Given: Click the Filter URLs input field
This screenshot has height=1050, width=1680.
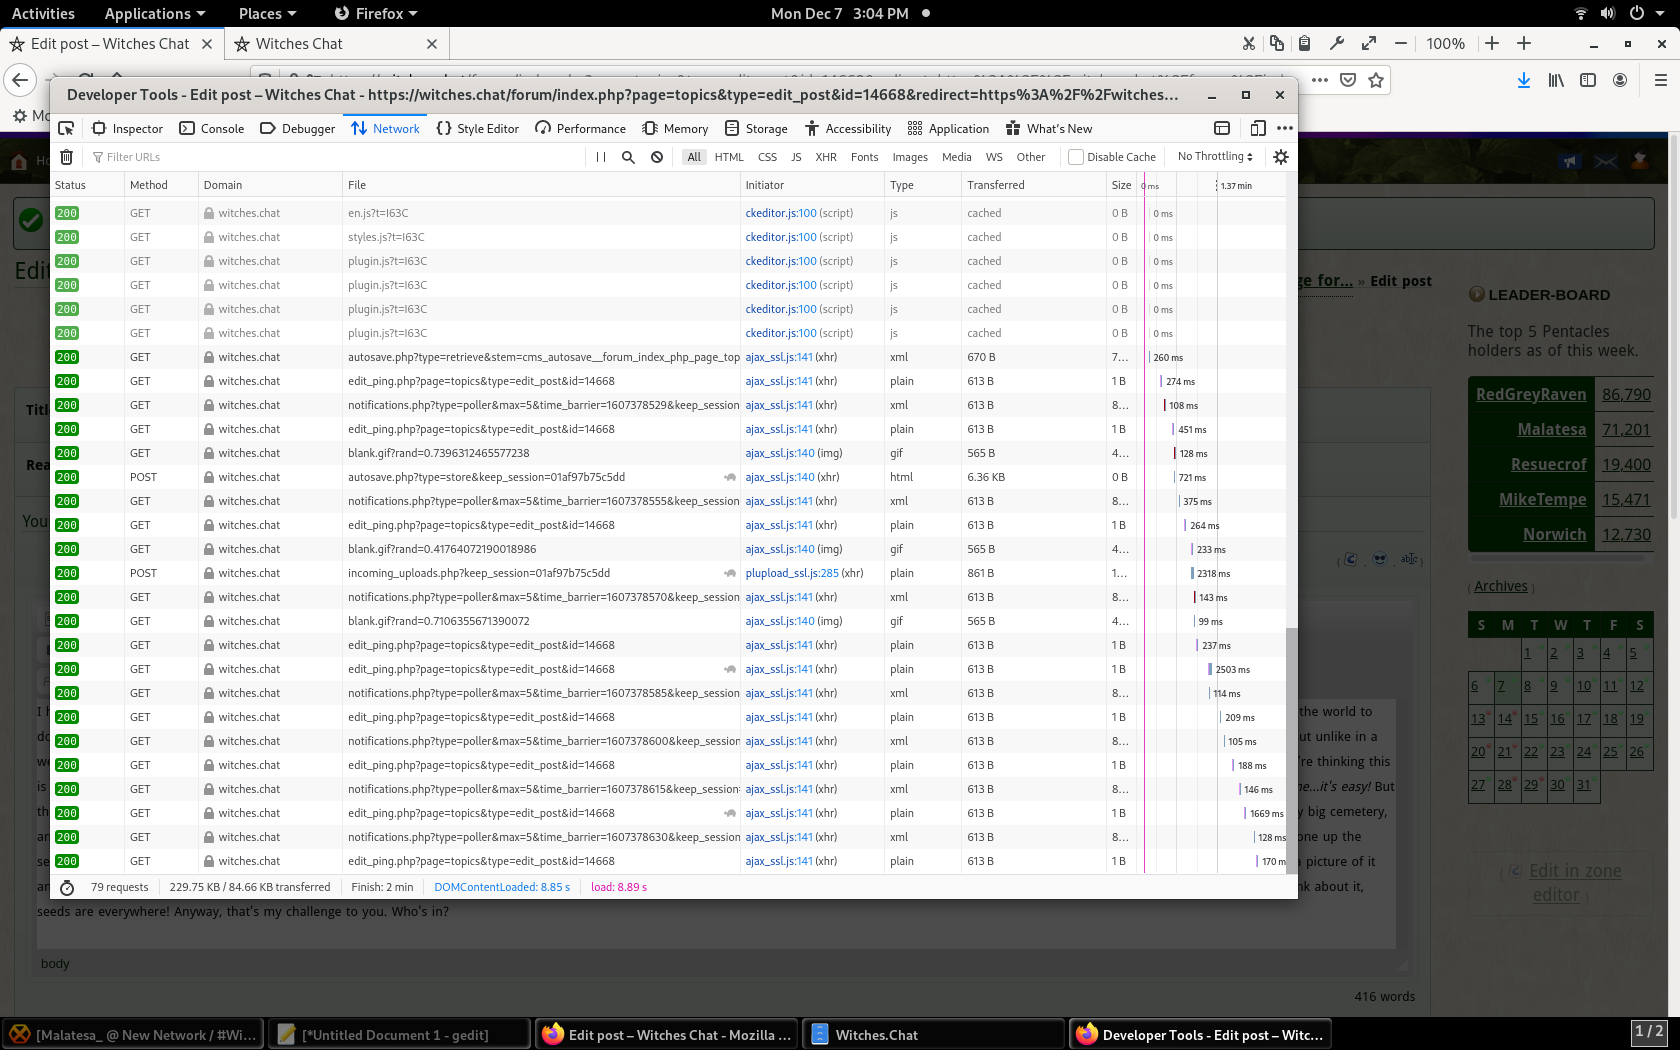Looking at the screenshot, I should (x=330, y=157).
